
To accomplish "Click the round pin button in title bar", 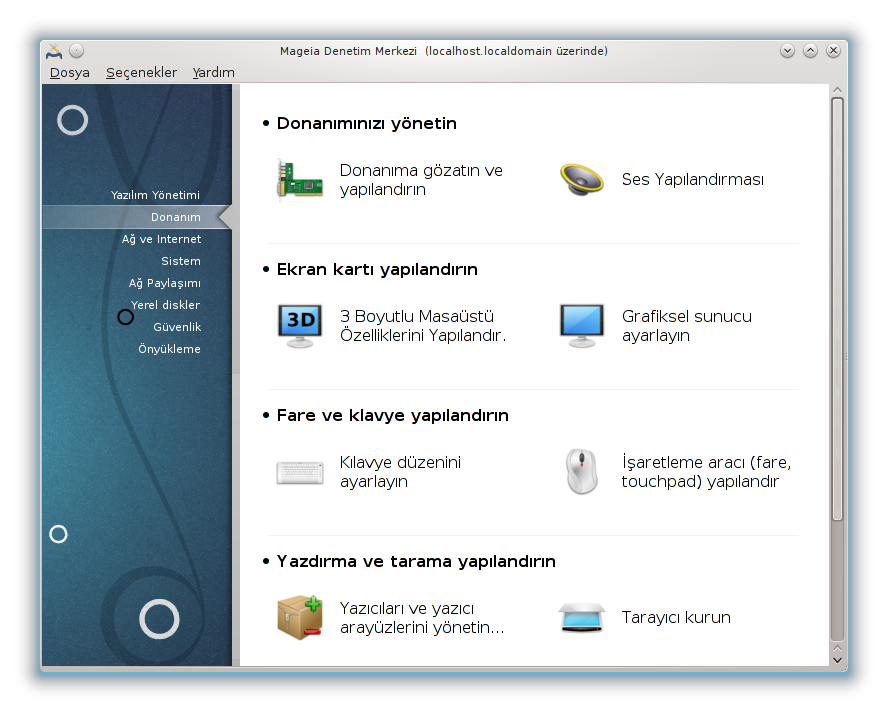I will pos(76,51).
